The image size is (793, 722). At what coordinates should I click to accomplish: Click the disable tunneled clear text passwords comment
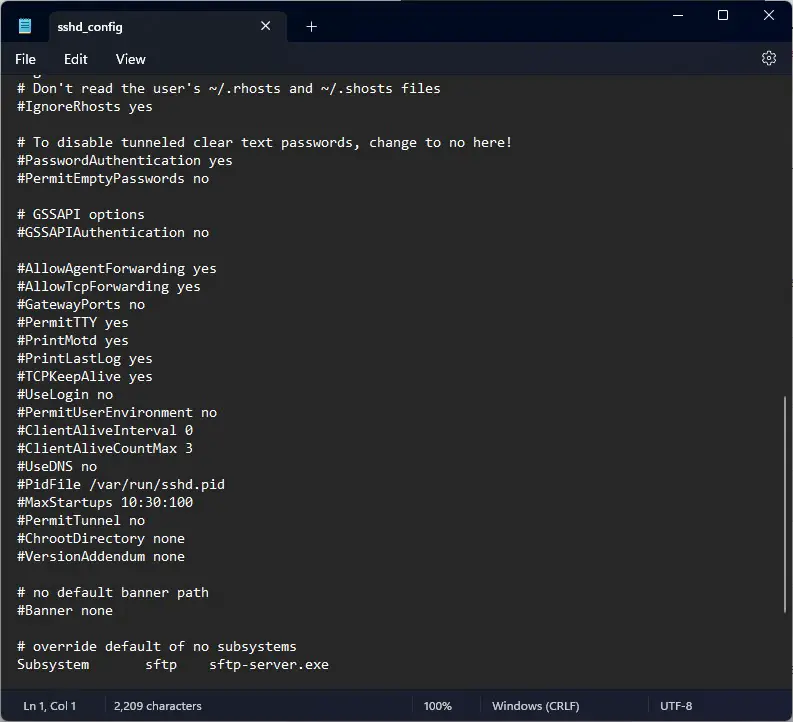click(265, 143)
